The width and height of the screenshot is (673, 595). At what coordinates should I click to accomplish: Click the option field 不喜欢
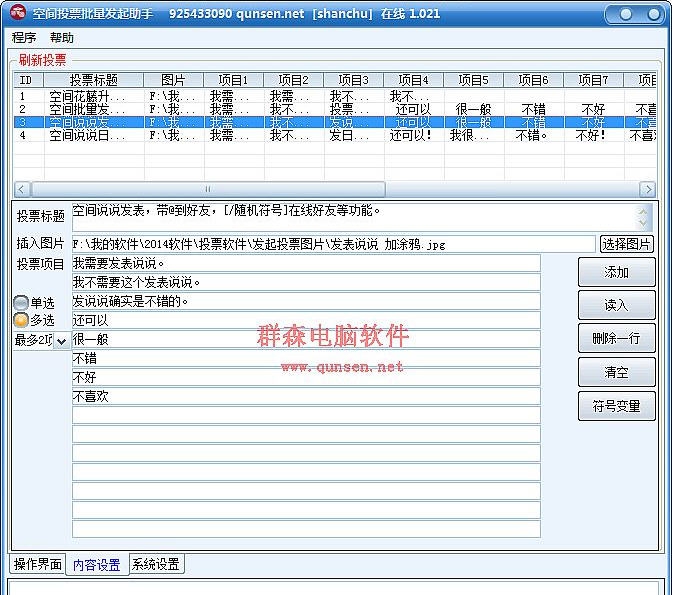point(306,396)
